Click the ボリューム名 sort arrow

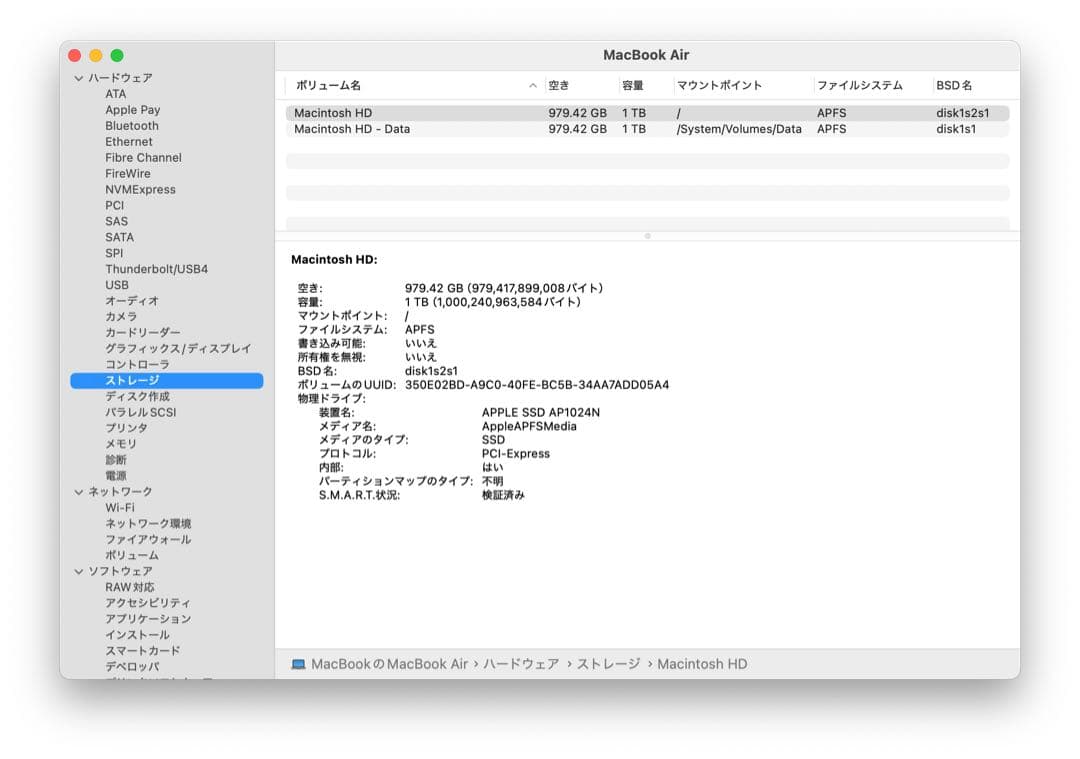532,85
